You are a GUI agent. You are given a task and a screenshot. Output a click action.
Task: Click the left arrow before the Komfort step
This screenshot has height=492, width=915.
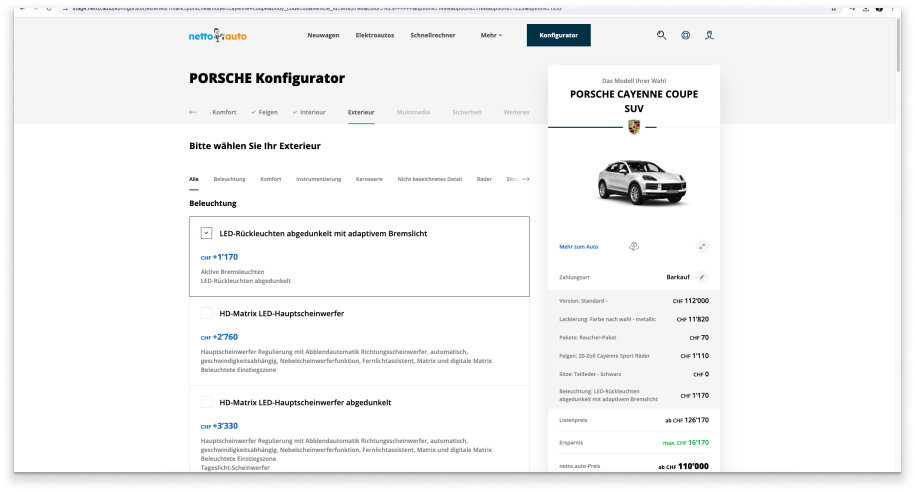pos(193,112)
